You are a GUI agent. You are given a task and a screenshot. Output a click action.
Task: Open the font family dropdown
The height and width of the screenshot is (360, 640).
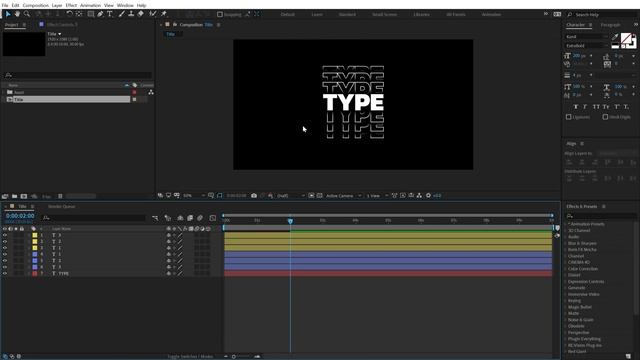click(587, 37)
